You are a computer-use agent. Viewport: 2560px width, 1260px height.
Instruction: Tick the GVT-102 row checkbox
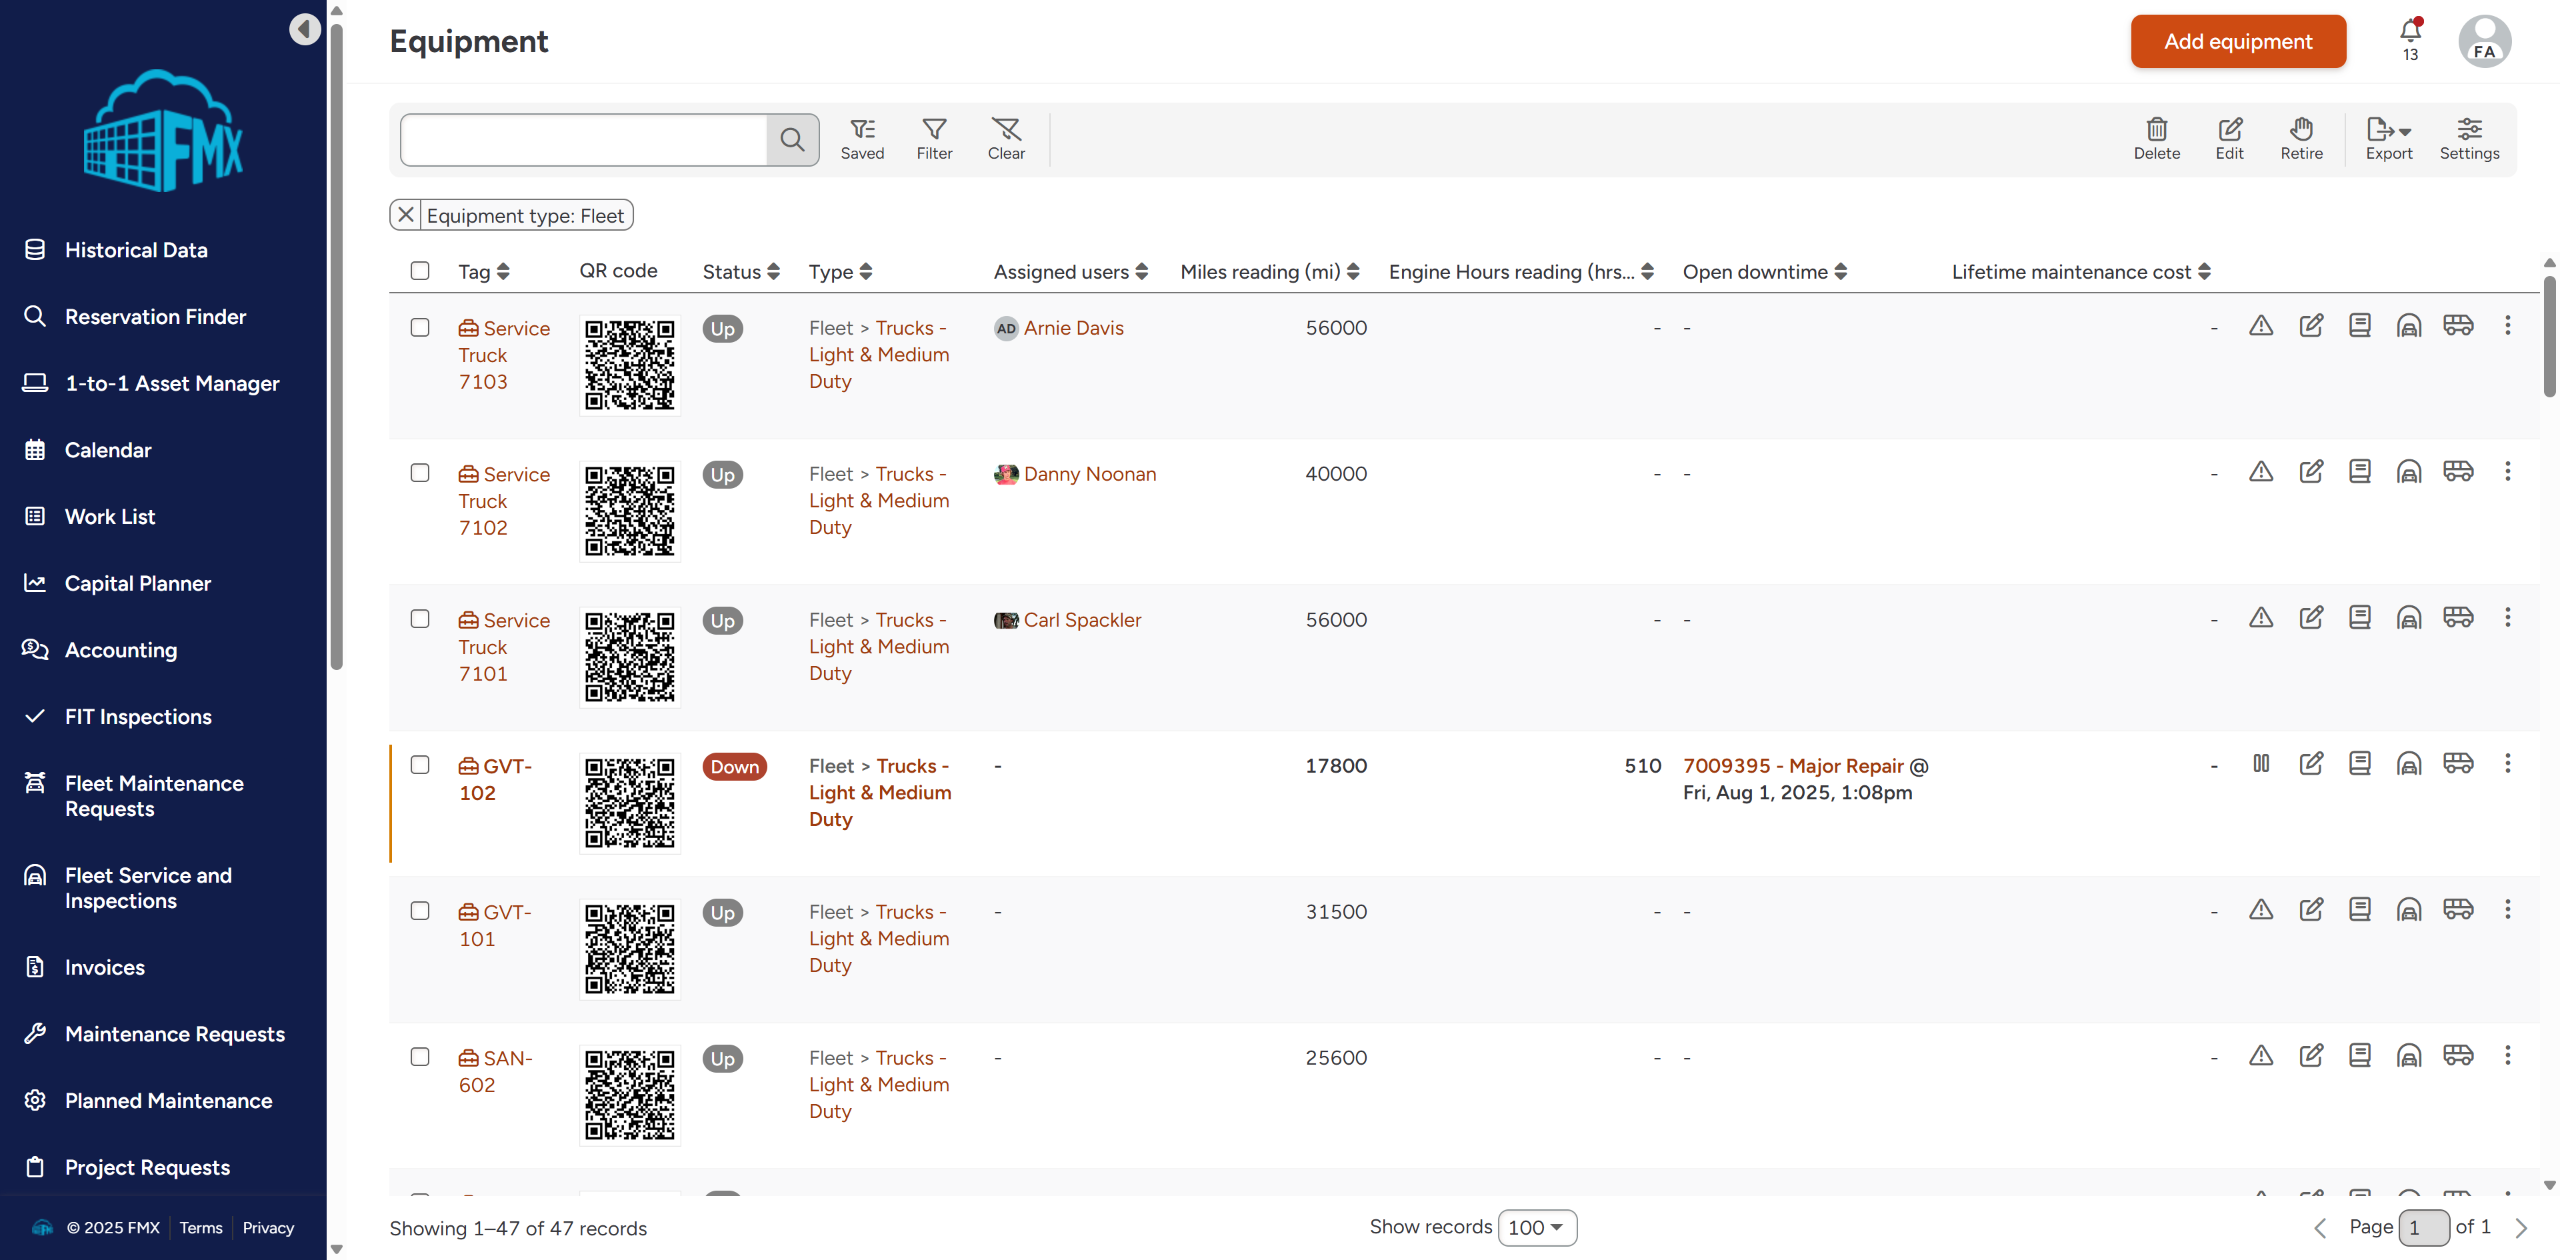point(420,765)
